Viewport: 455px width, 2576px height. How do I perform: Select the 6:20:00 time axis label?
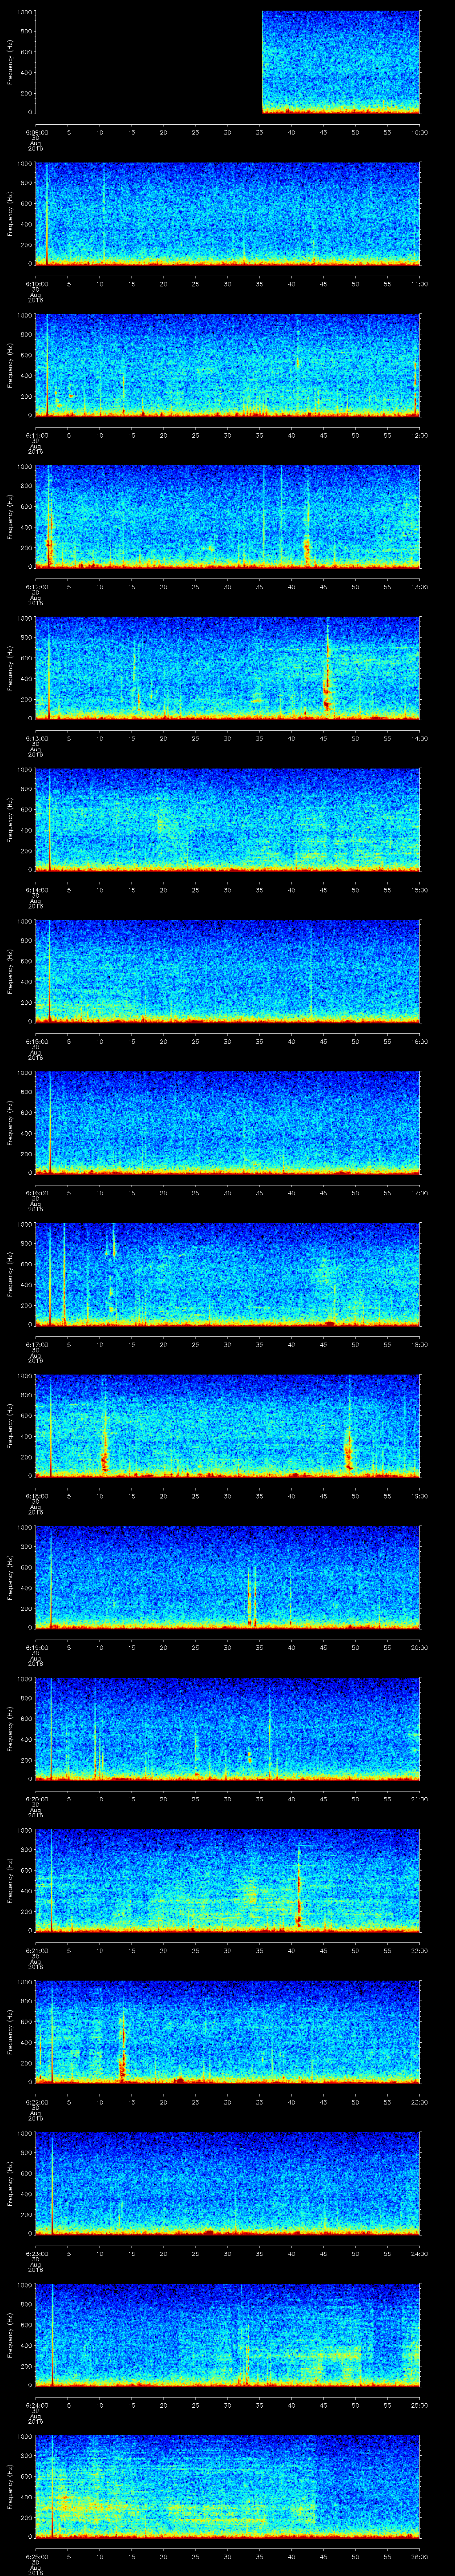tap(36, 1799)
